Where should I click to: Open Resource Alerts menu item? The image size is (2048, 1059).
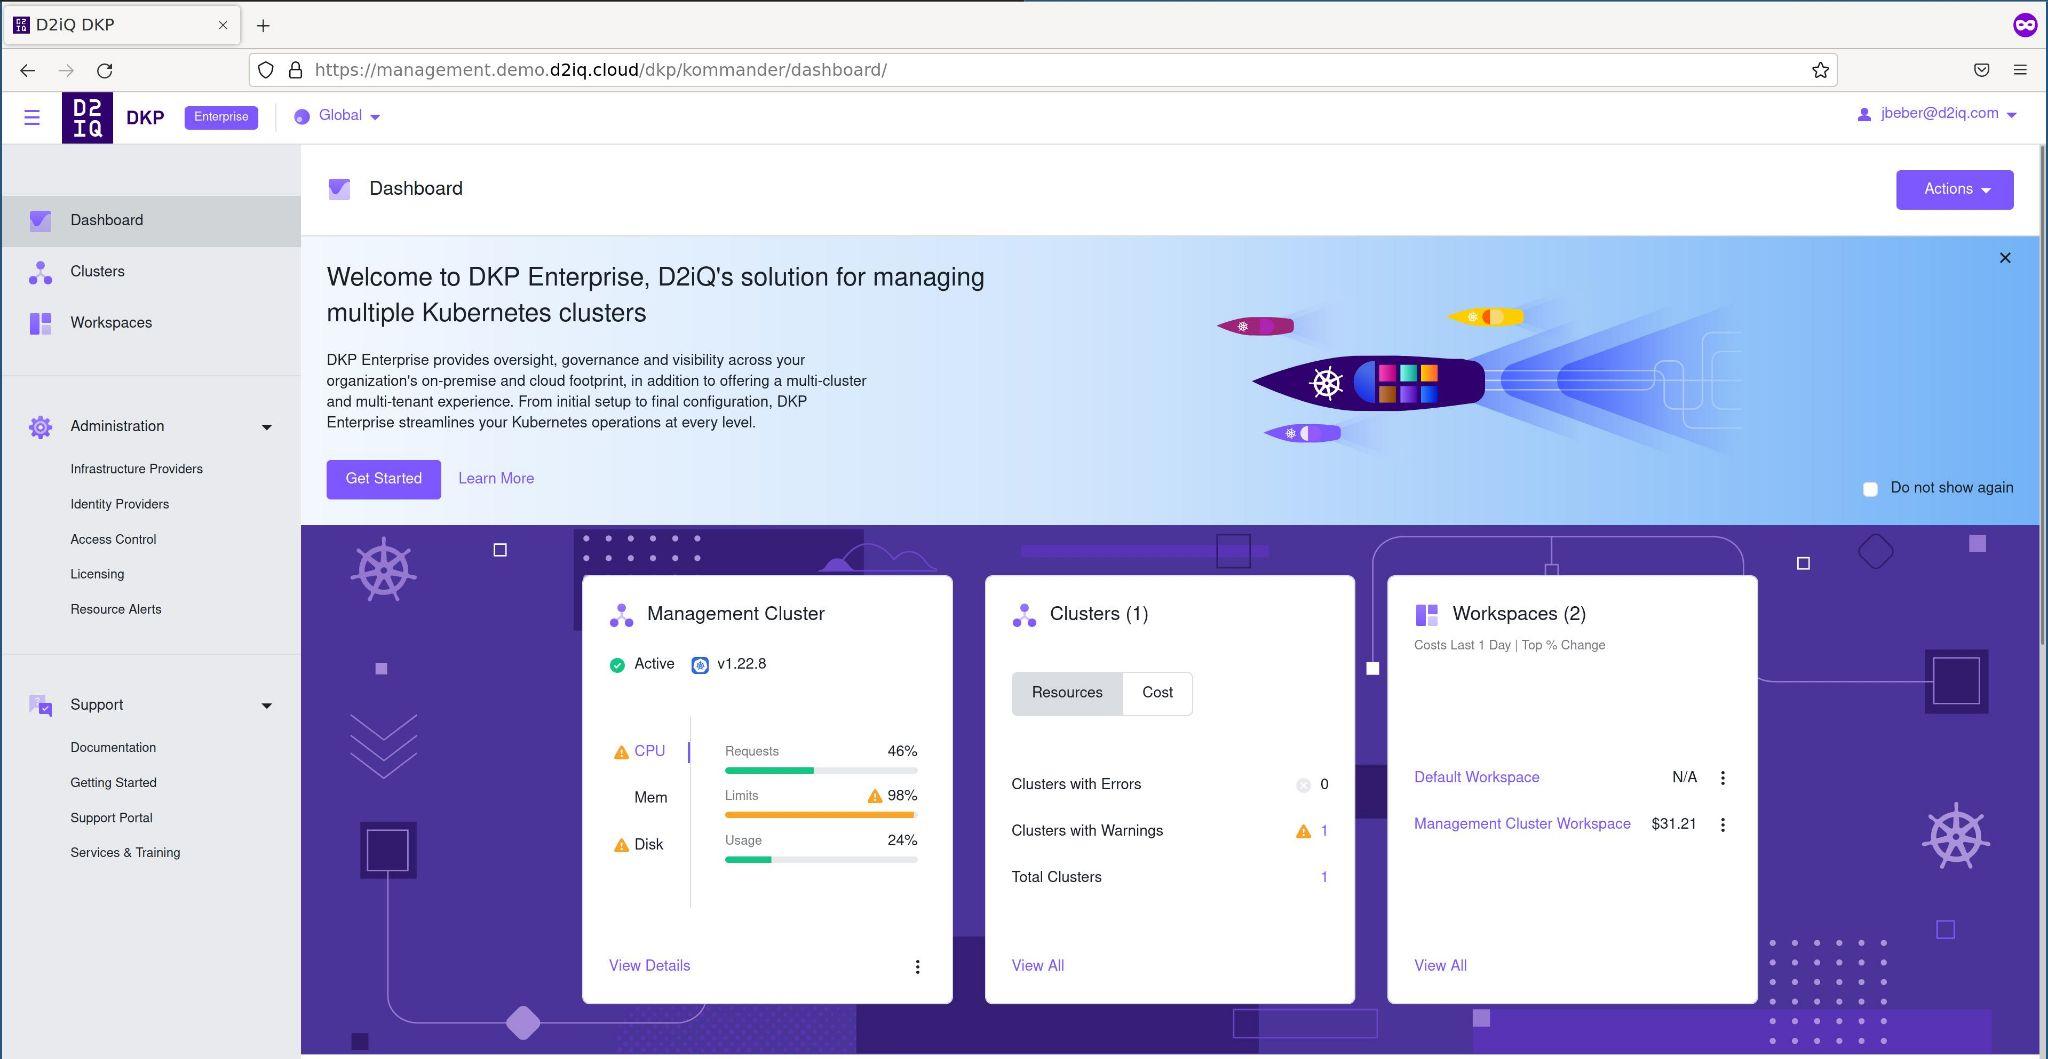[115, 609]
